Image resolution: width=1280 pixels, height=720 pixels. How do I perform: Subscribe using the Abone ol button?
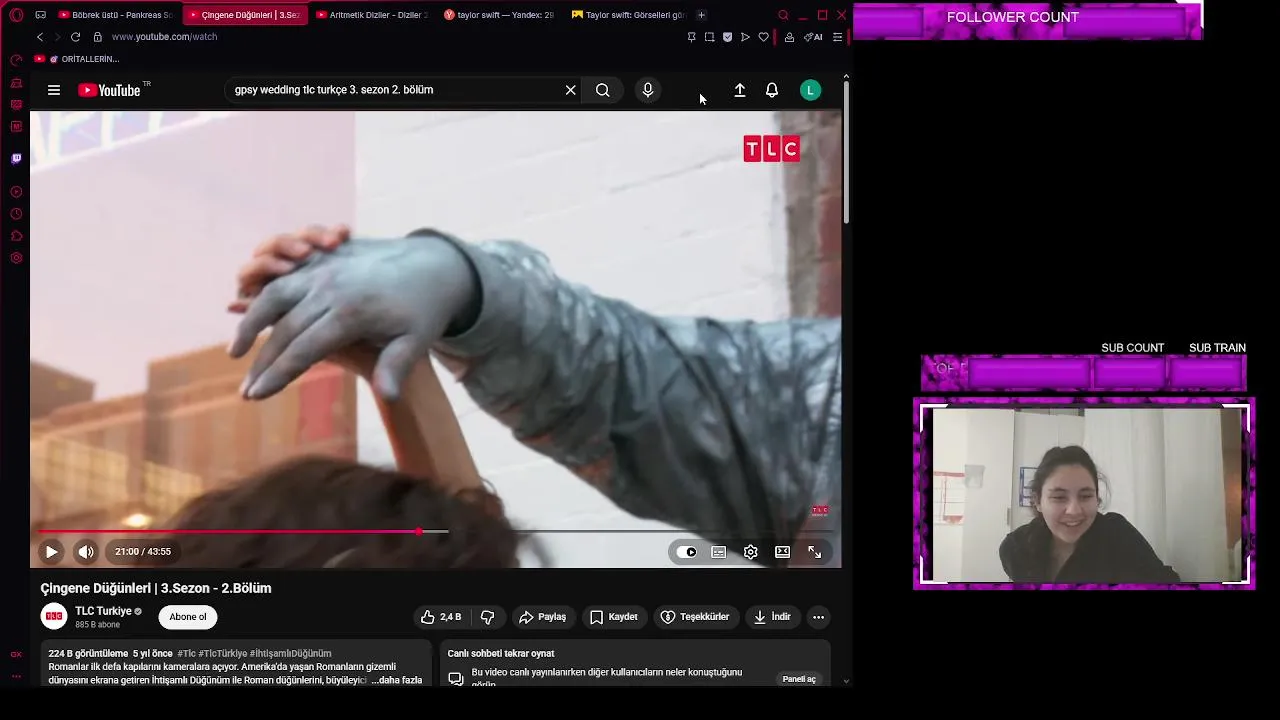188,617
